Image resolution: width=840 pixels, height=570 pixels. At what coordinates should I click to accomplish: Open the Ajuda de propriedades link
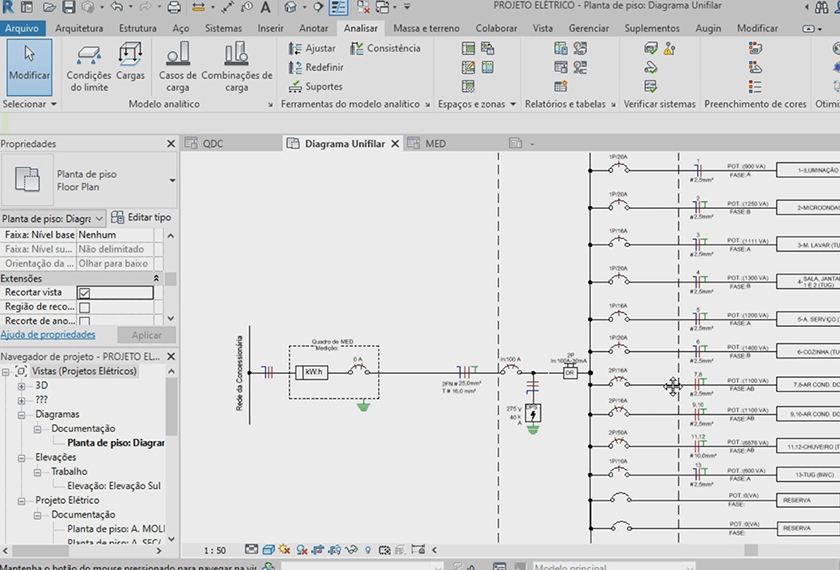pos(48,335)
